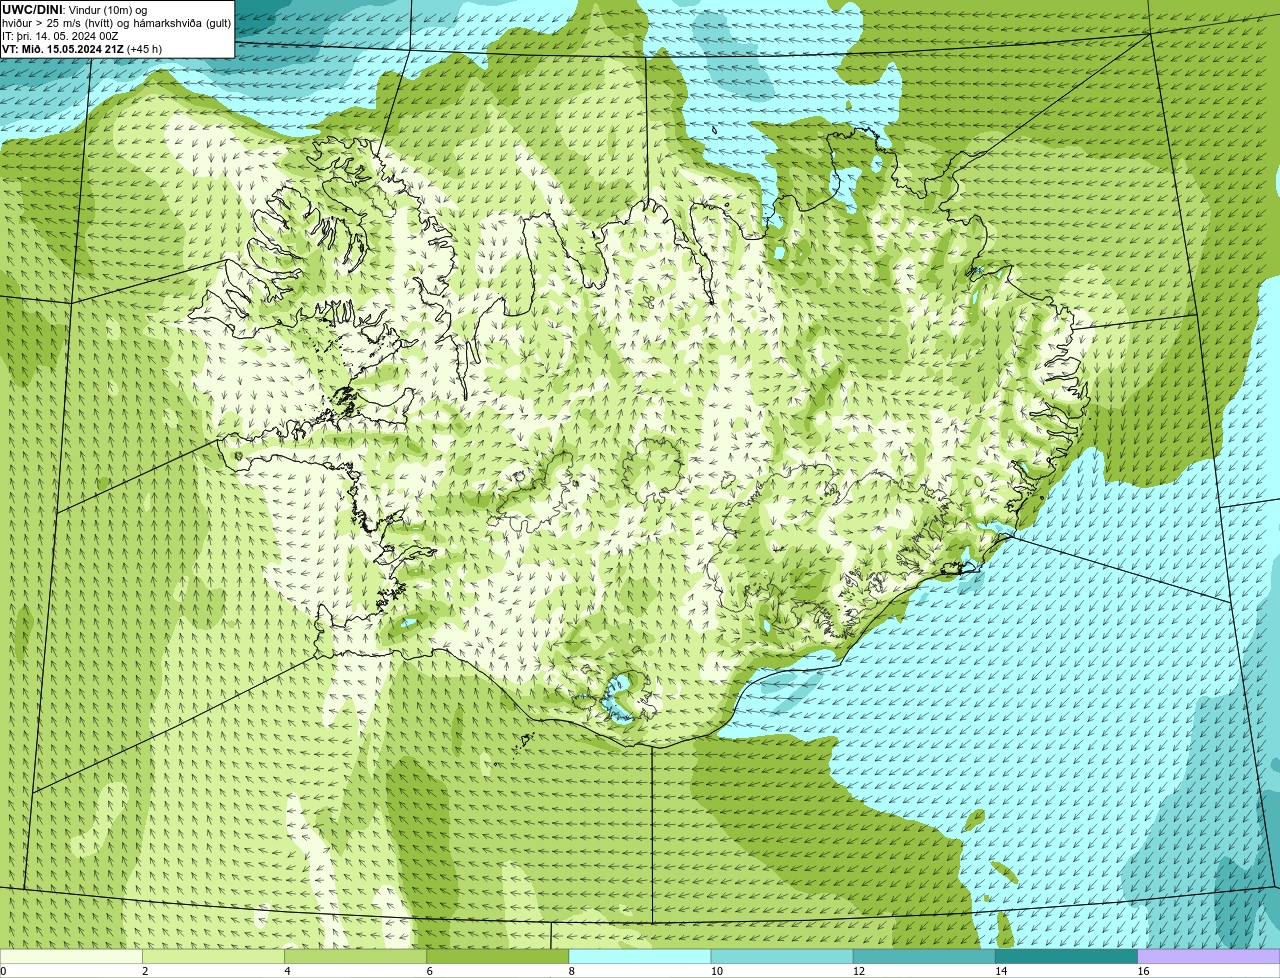Click the legend scale label "10"
Screen dimensions: 1280x978
(716, 971)
